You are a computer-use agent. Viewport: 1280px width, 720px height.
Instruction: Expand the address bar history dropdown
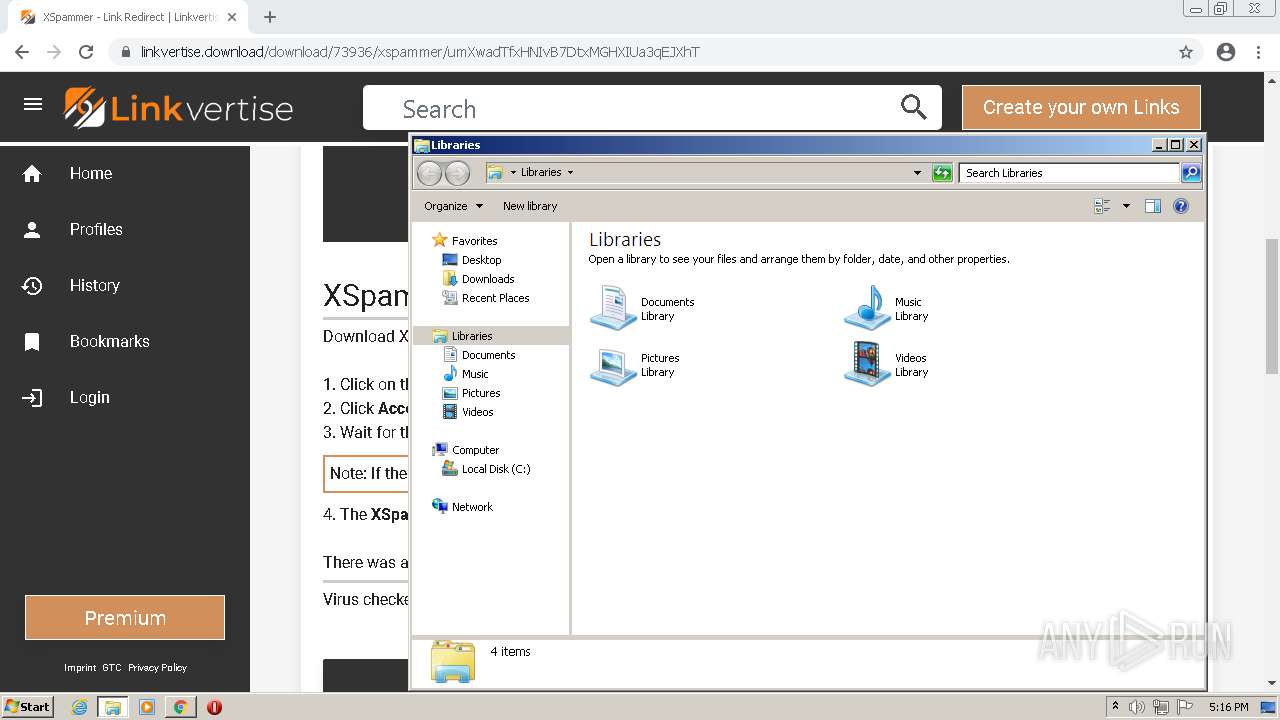coord(917,173)
